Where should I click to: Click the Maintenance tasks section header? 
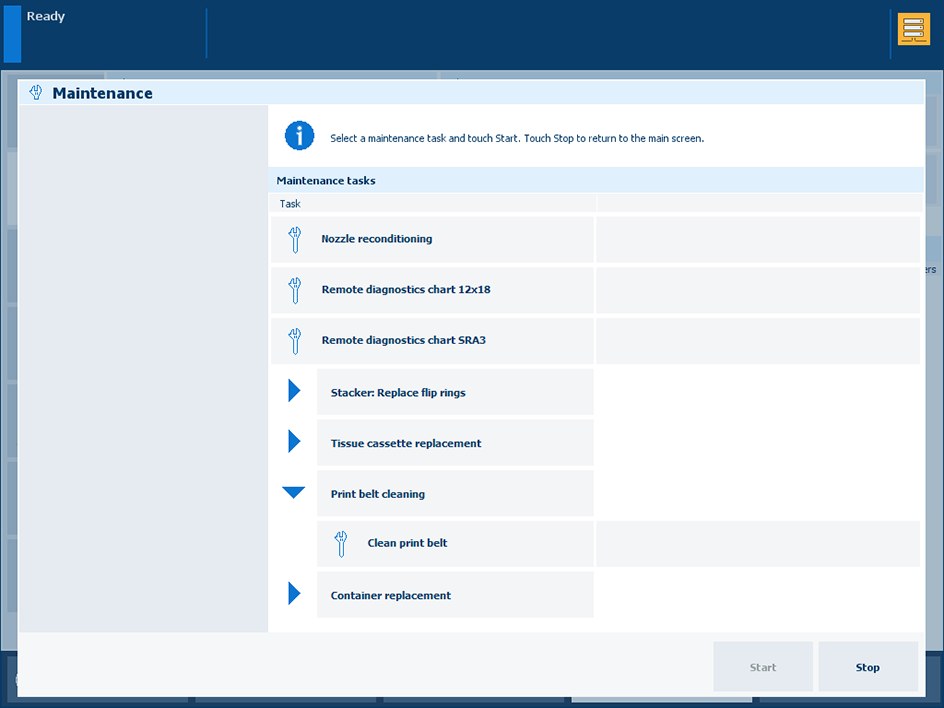point(596,180)
